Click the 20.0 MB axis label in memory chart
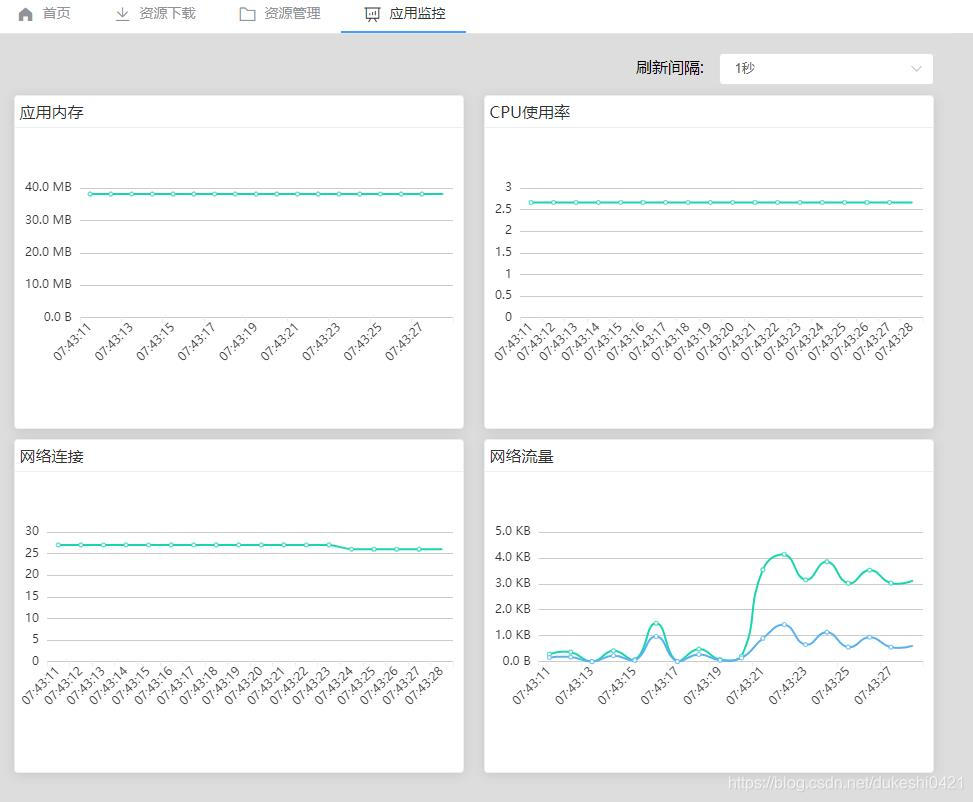Image resolution: width=973 pixels, height=802 pixels. click(x=48, y=251)
